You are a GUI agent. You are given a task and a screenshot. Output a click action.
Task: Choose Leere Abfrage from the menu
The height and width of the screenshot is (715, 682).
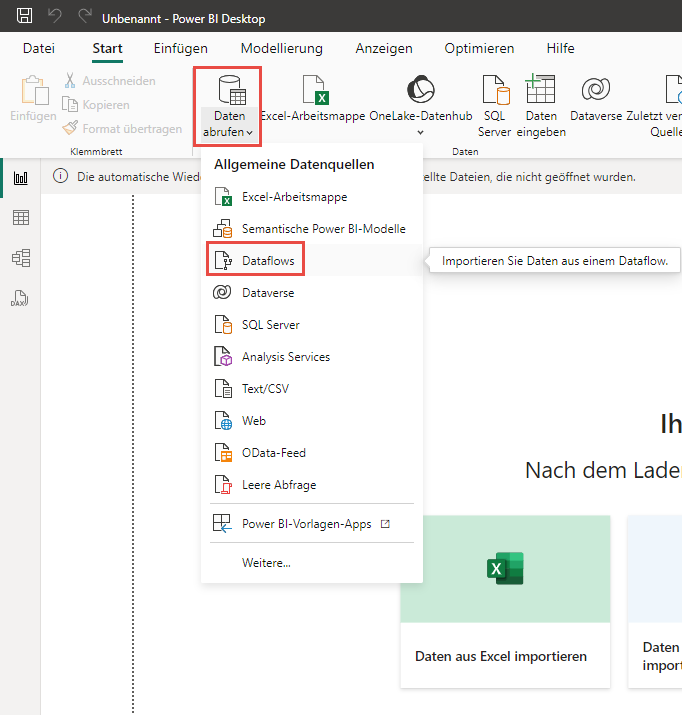[312, 485]
